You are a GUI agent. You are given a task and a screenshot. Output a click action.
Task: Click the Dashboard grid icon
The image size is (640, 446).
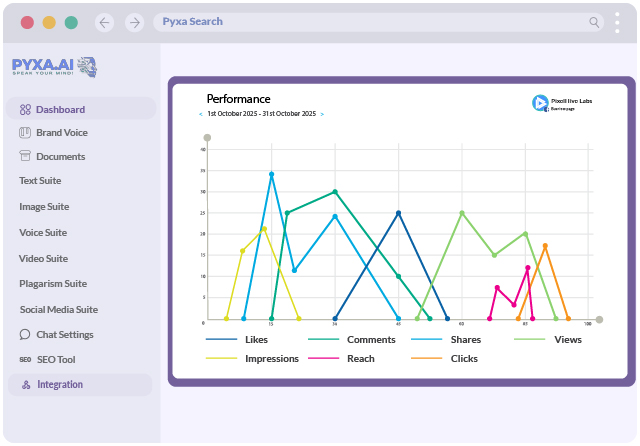click(25, 109)
